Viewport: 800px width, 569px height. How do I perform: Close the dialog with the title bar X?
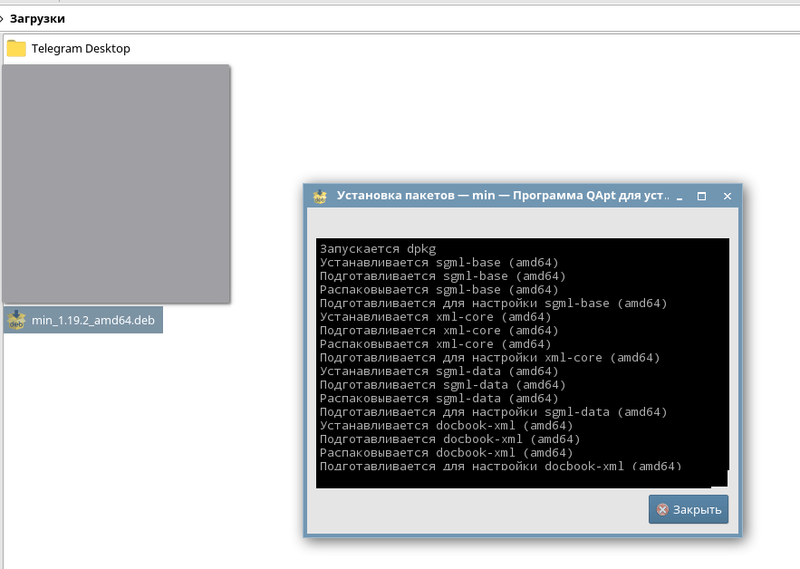(727, 196)
